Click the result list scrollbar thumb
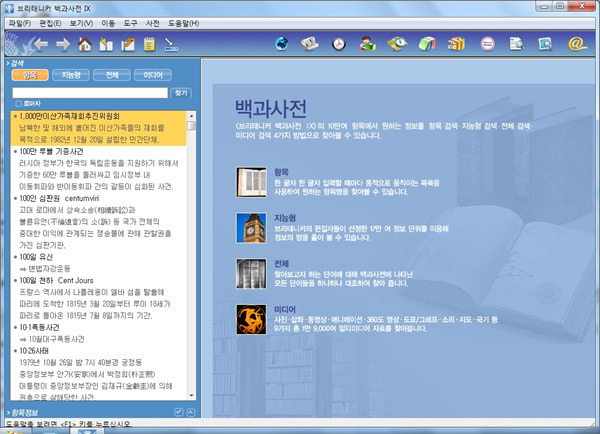This screenshot has width=600, height=434. pyautogui.click(x=191, y=126)
